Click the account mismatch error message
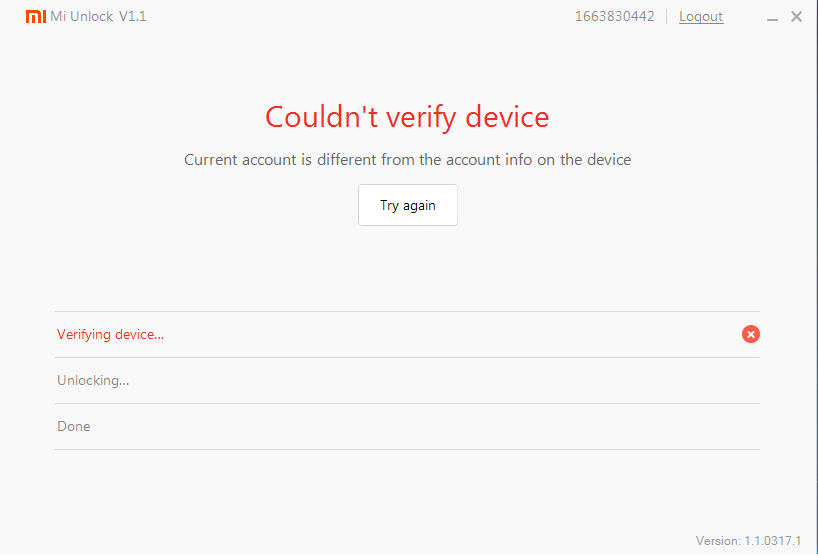Viewport: 818px width, 558px height. pos(407,159)
